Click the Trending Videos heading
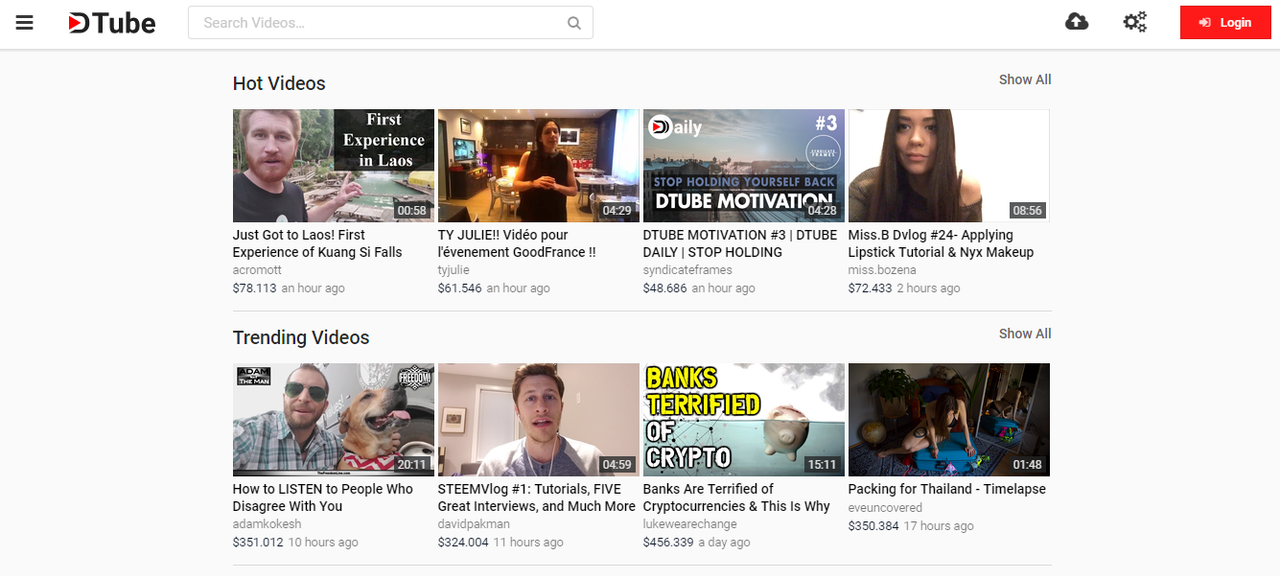 pos(301,338)
